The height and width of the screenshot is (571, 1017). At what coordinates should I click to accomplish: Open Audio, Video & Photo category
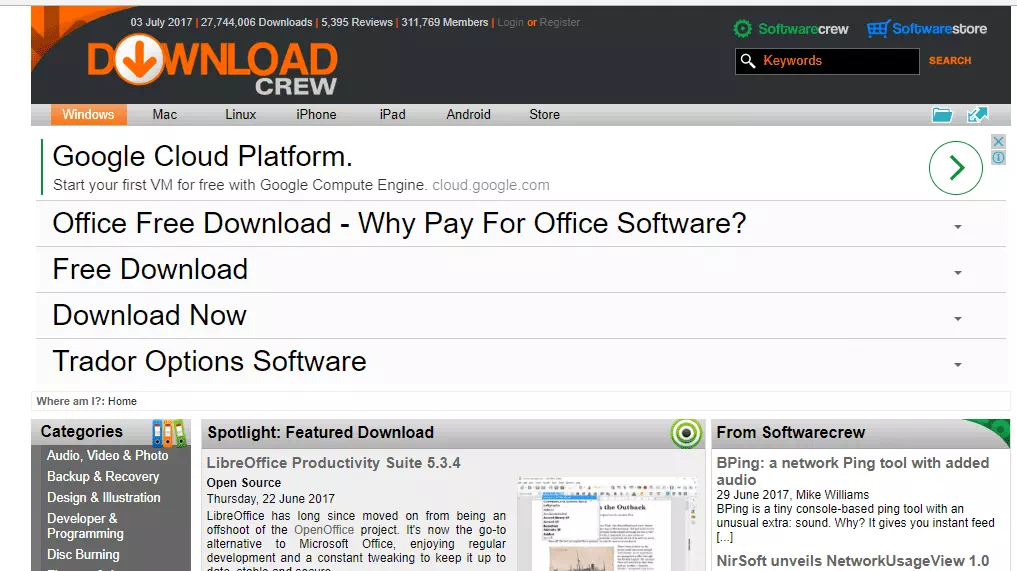108,456
